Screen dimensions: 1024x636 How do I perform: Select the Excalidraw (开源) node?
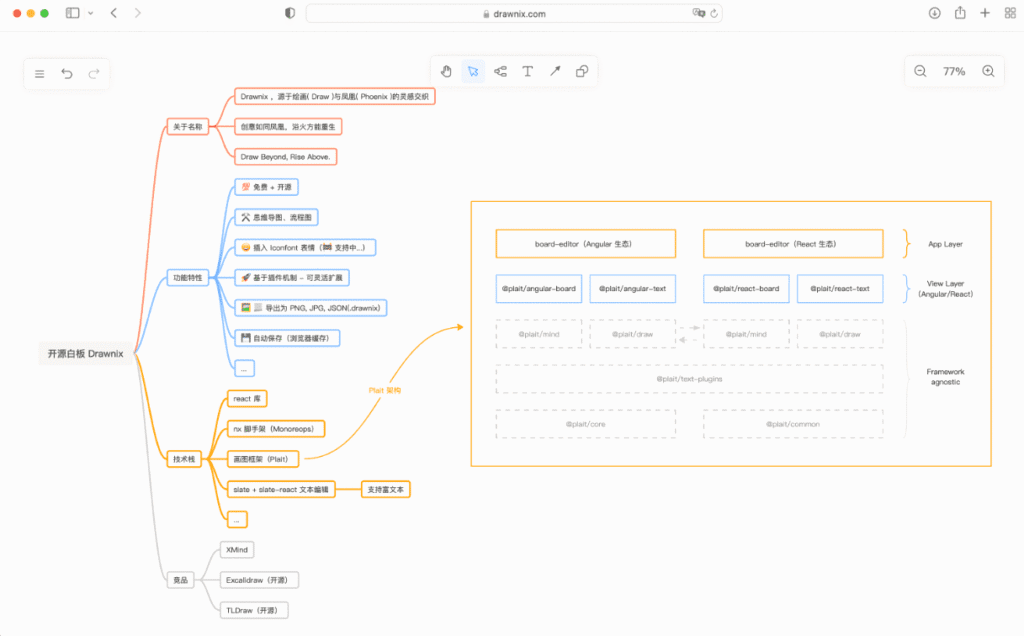click(259, 580)
